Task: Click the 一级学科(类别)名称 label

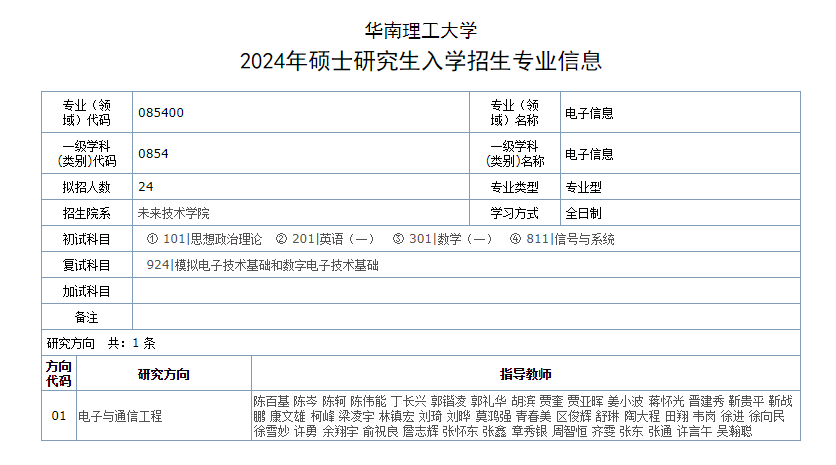Action: tap(515, 154)
